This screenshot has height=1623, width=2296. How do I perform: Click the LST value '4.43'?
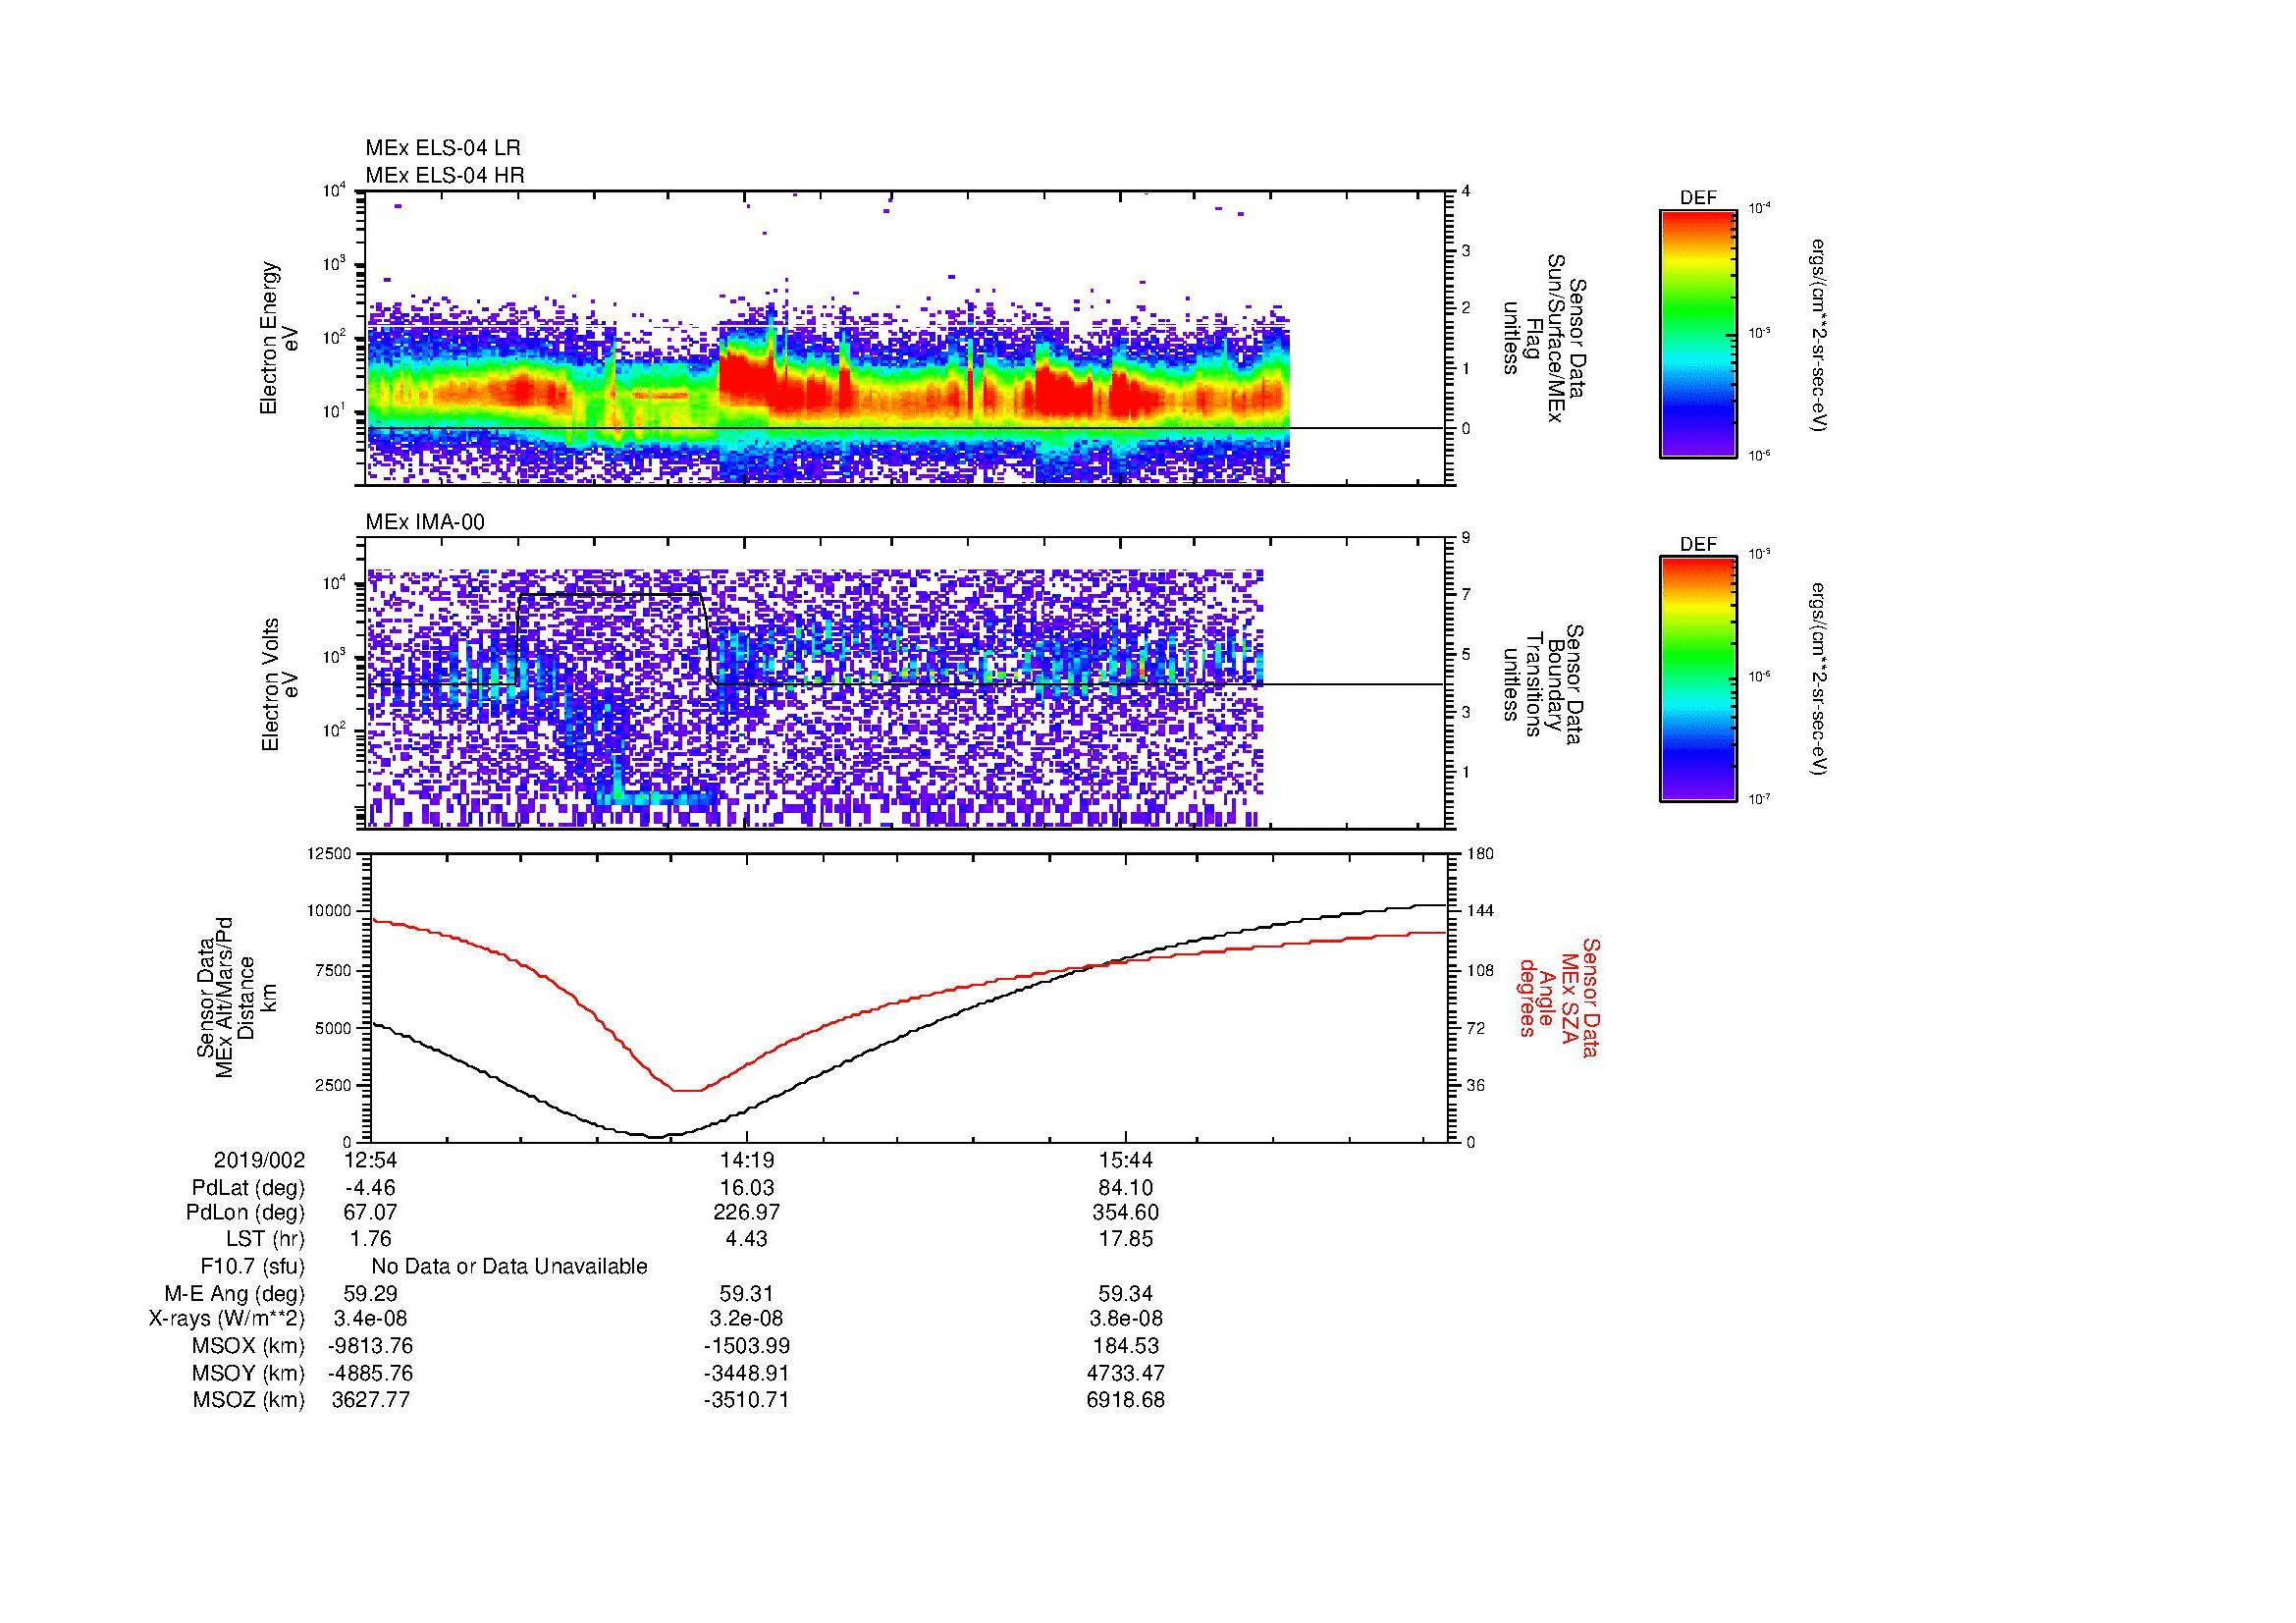(747, 1239)
